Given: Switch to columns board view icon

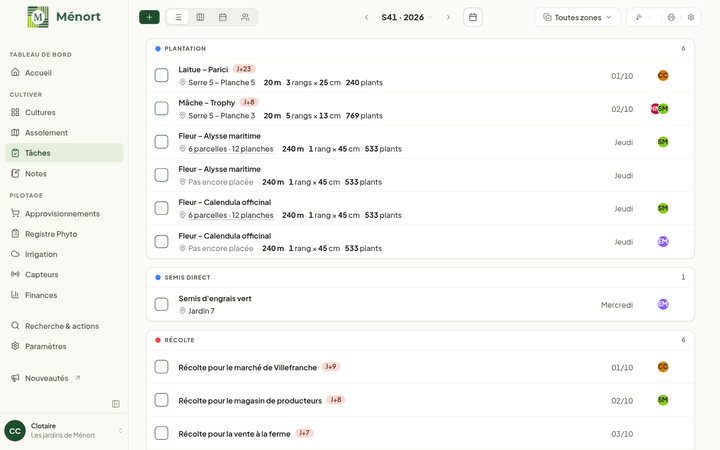Looking at the screenshot, I should pos(200,17).
